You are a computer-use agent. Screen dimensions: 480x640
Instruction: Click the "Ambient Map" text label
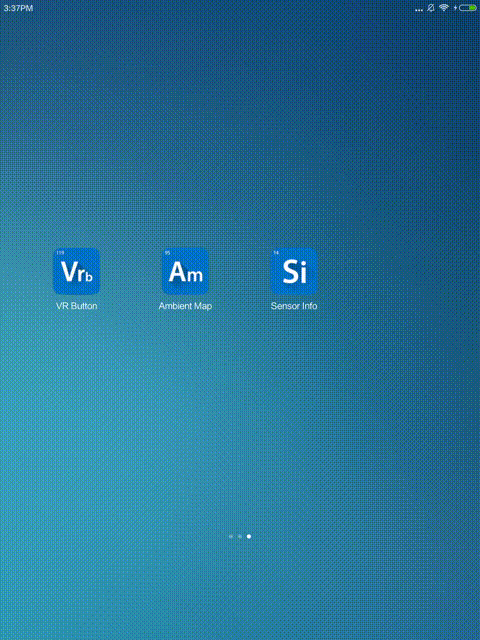tap(185, 306)
